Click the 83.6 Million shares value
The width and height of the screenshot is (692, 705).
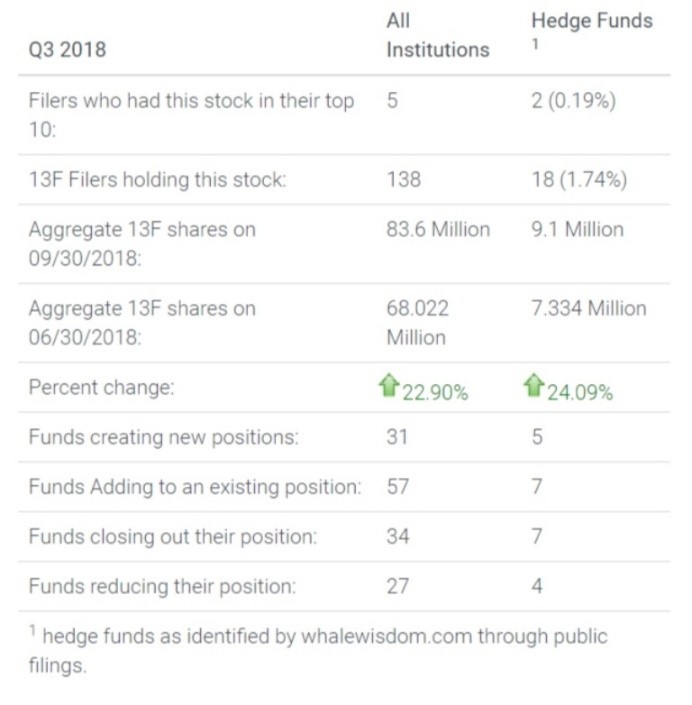(438, 229)
